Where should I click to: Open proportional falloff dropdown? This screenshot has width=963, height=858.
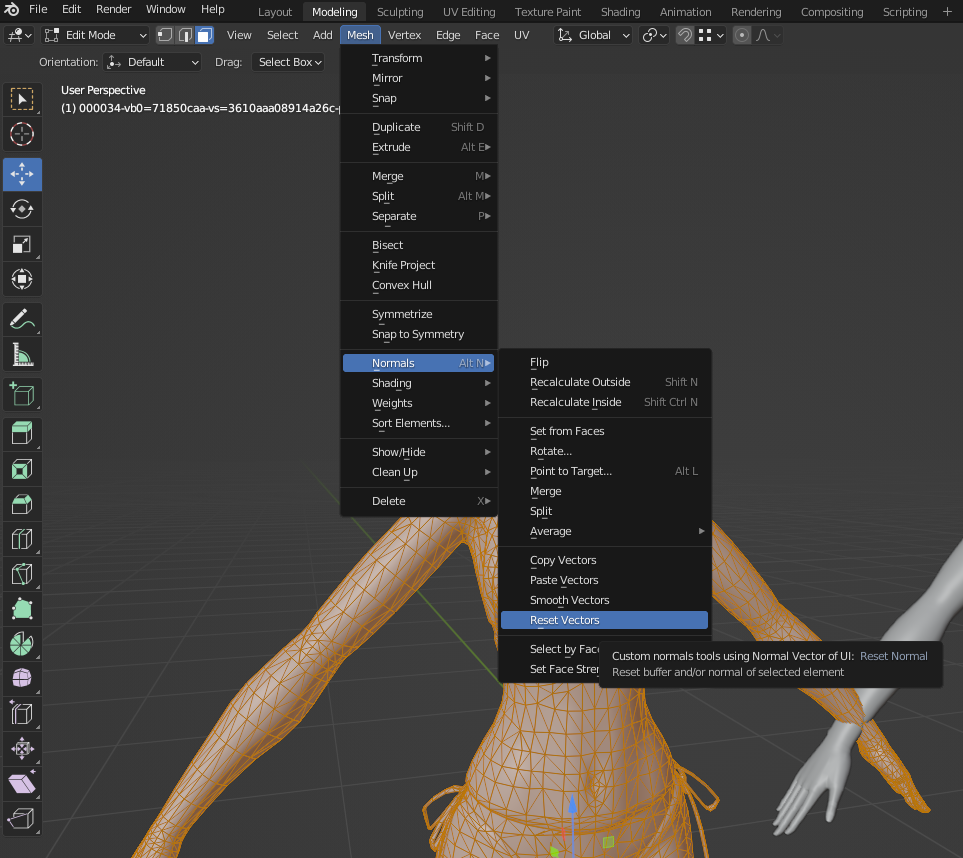[768, 35]
